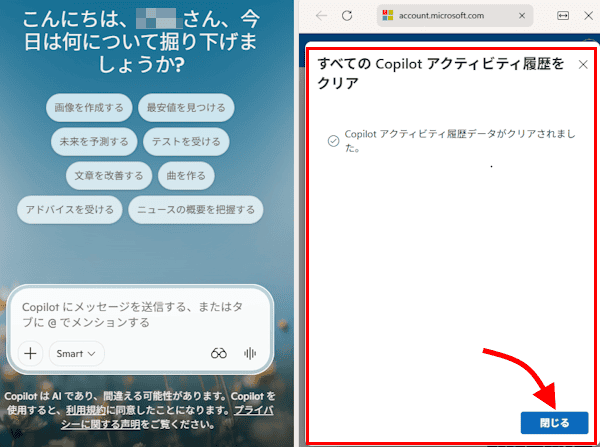Click the checkmark success icon in dialog

333,141
